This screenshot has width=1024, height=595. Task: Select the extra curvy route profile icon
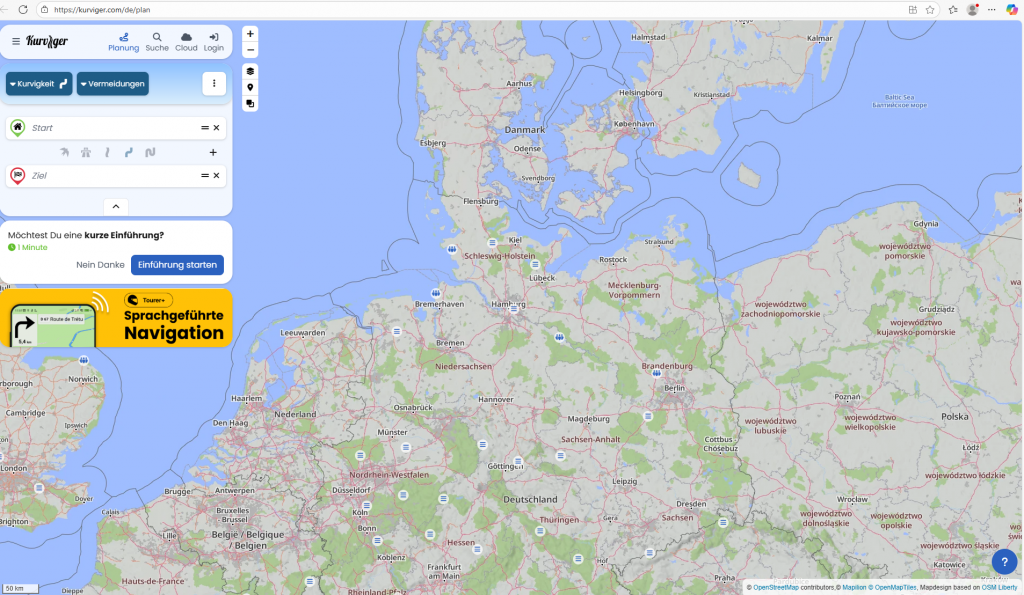(150, 153)
